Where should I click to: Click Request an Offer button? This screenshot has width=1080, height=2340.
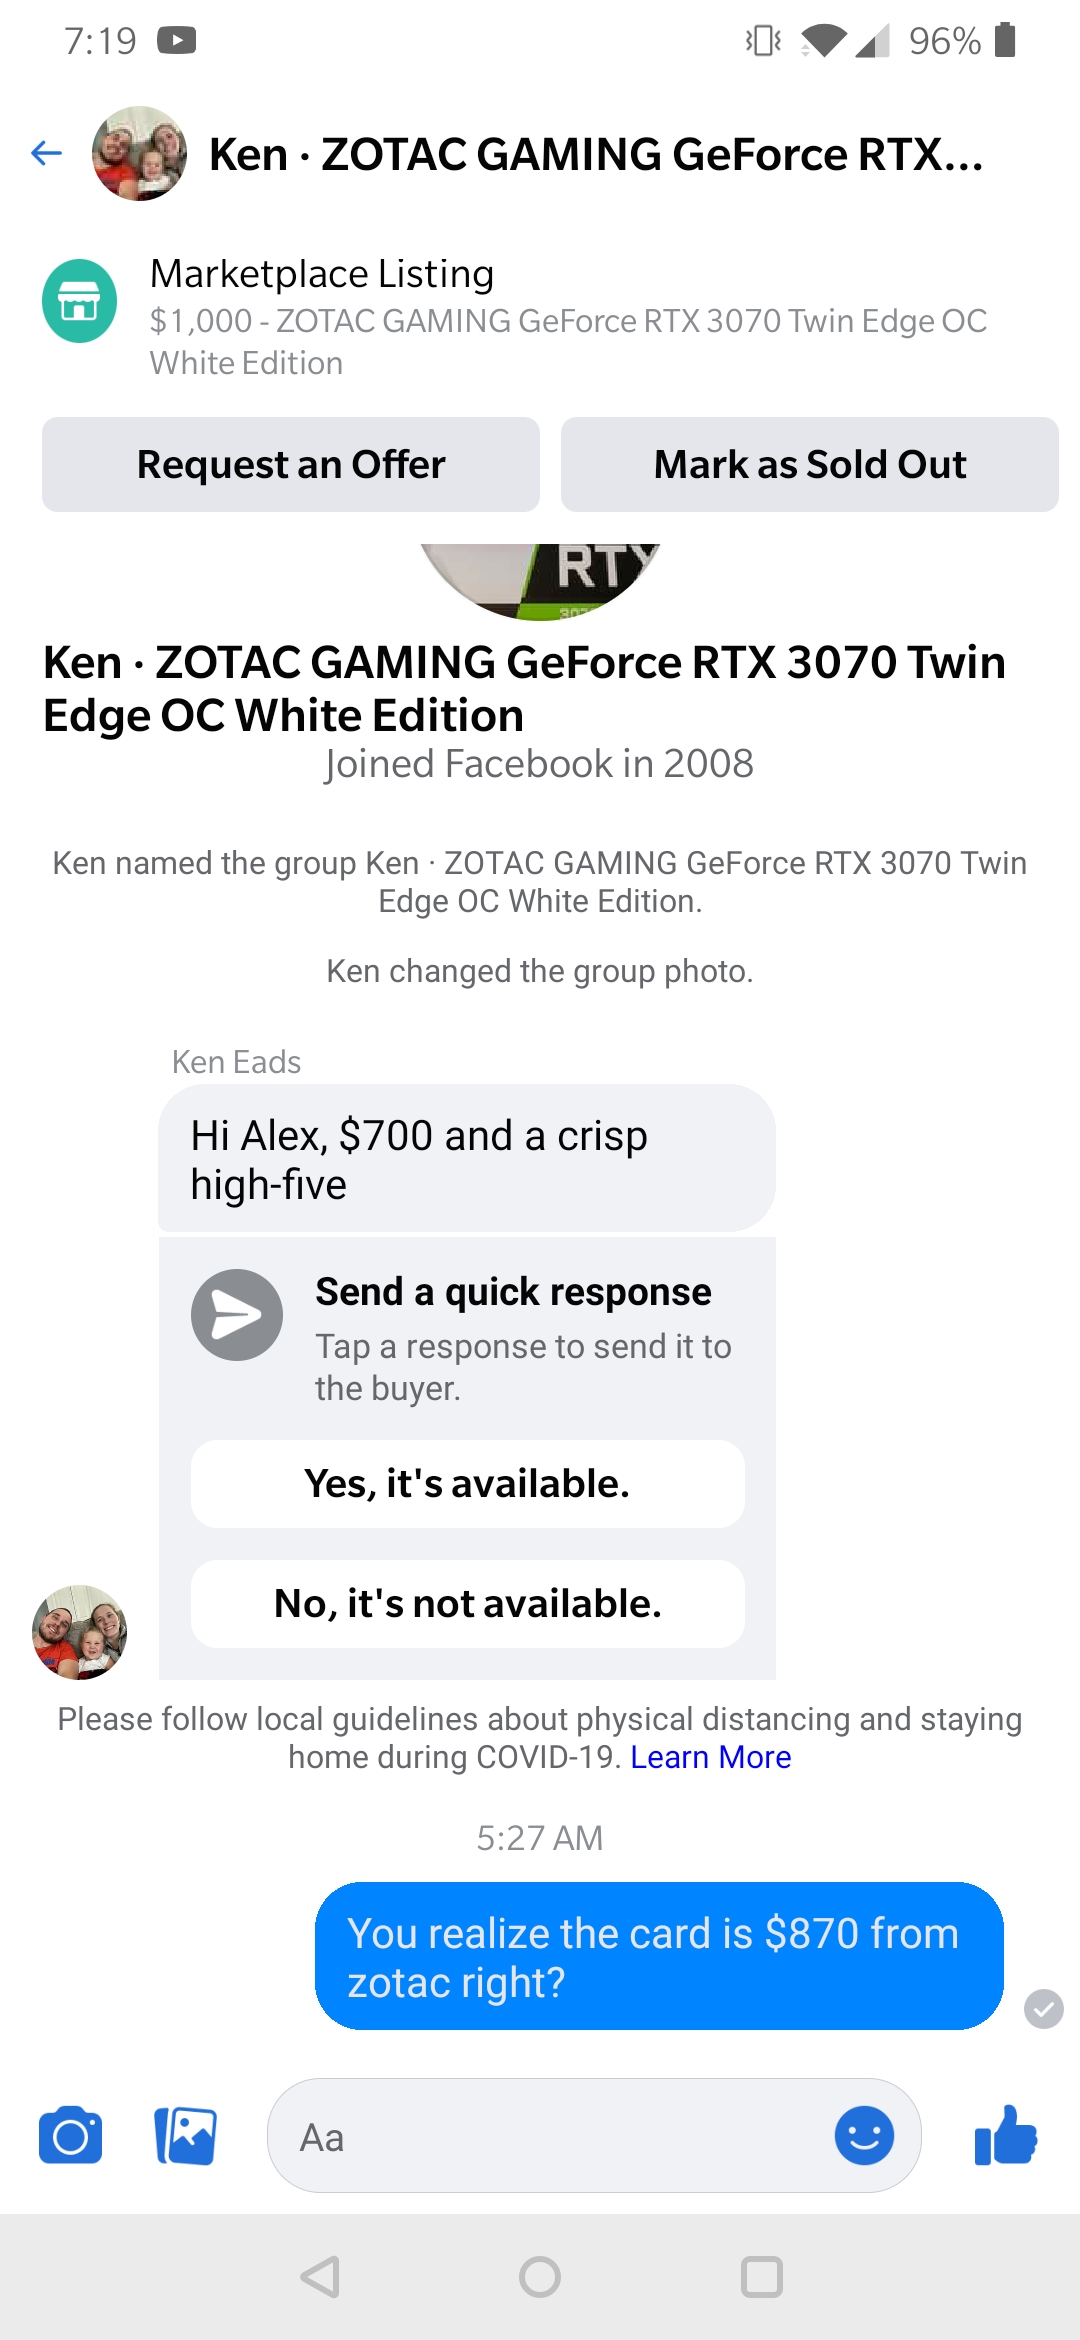[x=291, y=464]
